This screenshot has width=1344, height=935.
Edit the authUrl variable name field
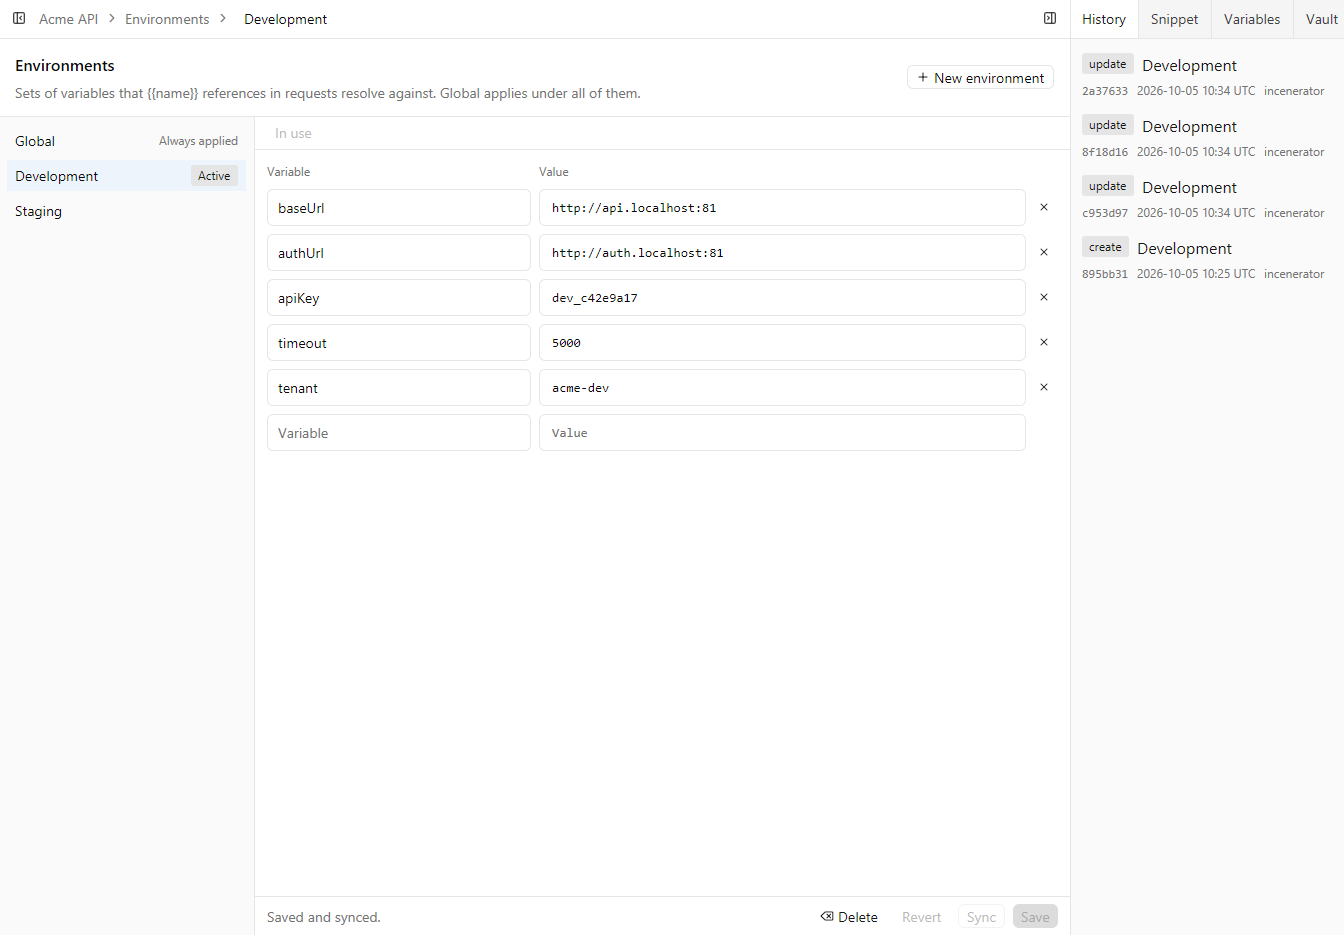[x=399, y=253]
